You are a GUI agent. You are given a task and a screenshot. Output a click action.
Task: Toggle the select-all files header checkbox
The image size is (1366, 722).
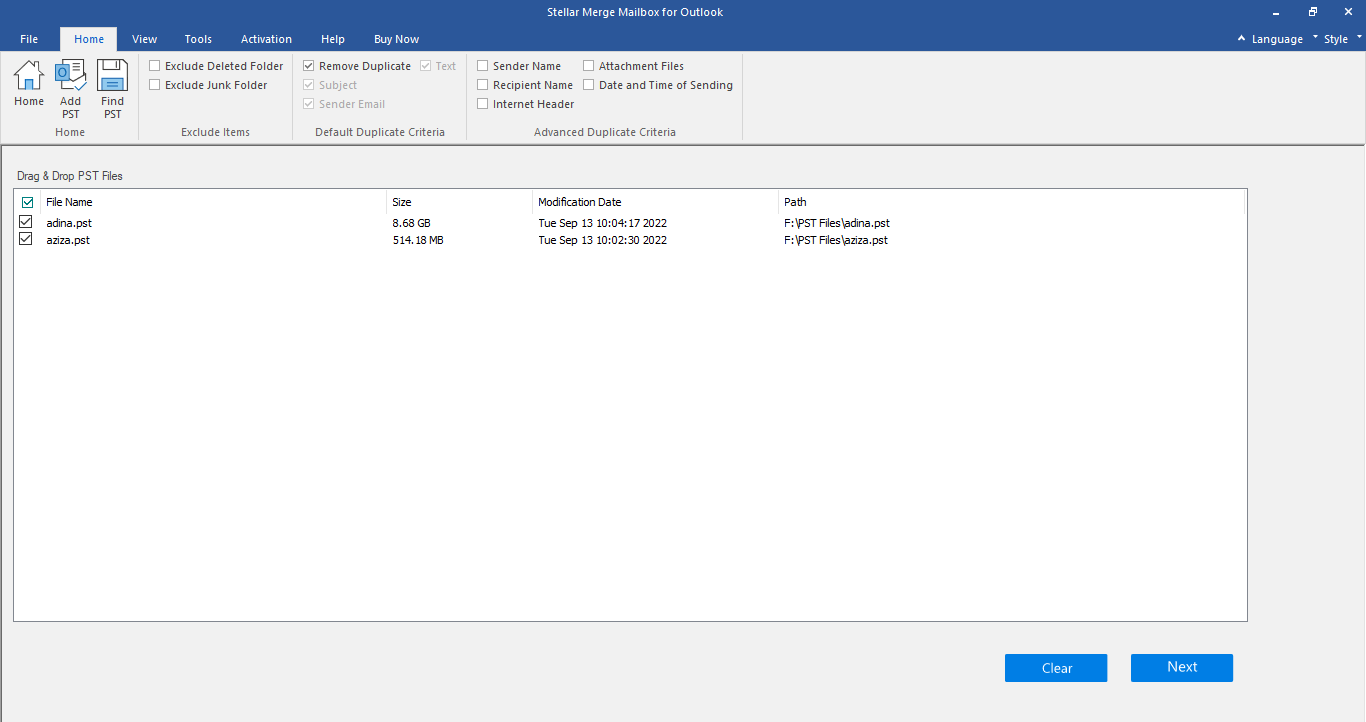click(x=27, y=202)
